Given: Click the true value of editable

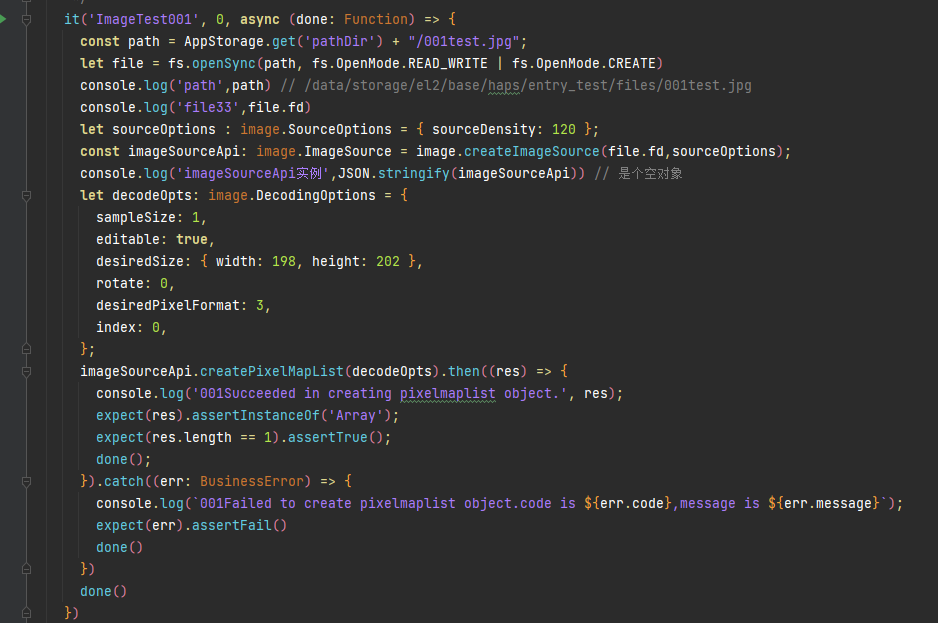Looking at the screenshot, I should pos(191,240).
